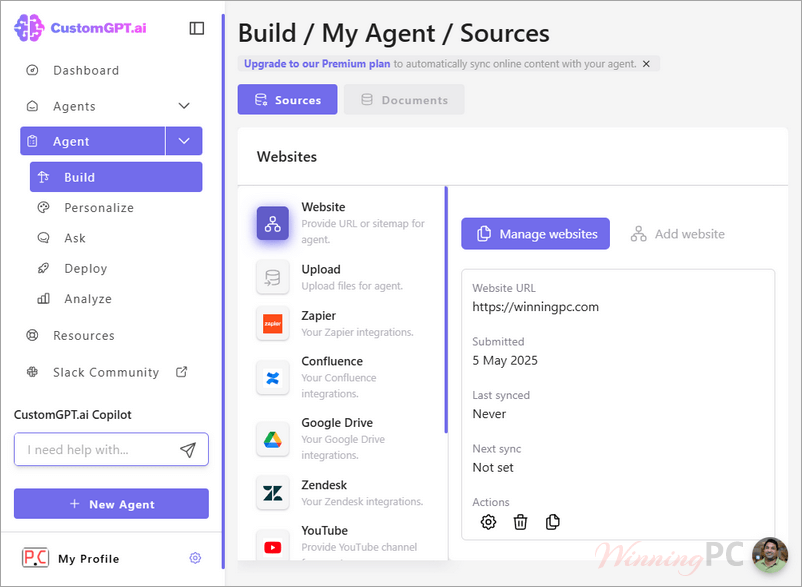Click the Personalize palette icon
The width and height of the screenshot is (802, 587).
pos(43,207)
